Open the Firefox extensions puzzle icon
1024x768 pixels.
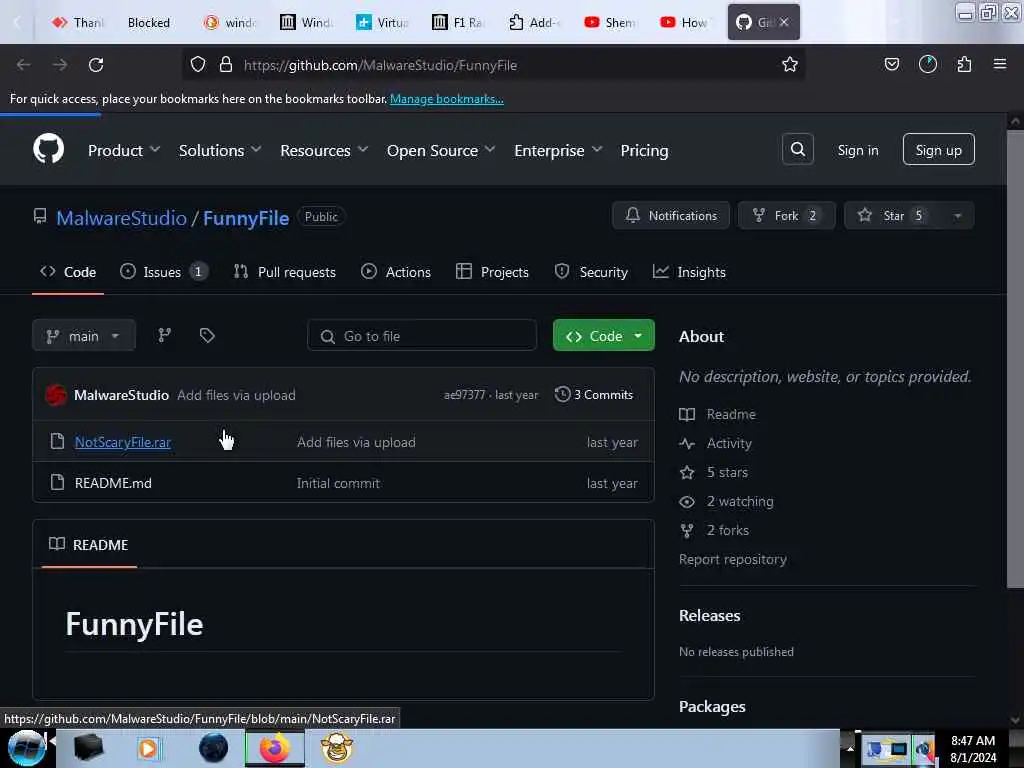pos(964,64)
